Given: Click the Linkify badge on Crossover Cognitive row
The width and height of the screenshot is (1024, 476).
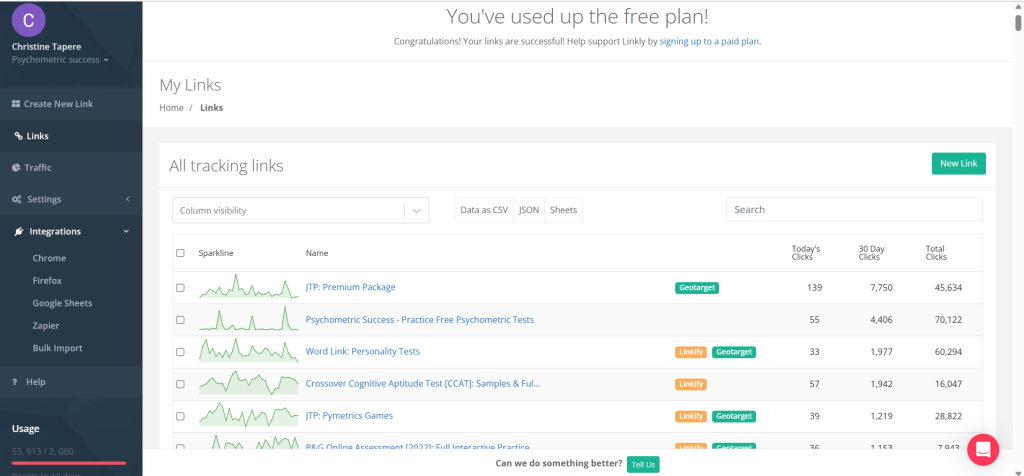Looking at the screenshot, I should pos(691,384).
